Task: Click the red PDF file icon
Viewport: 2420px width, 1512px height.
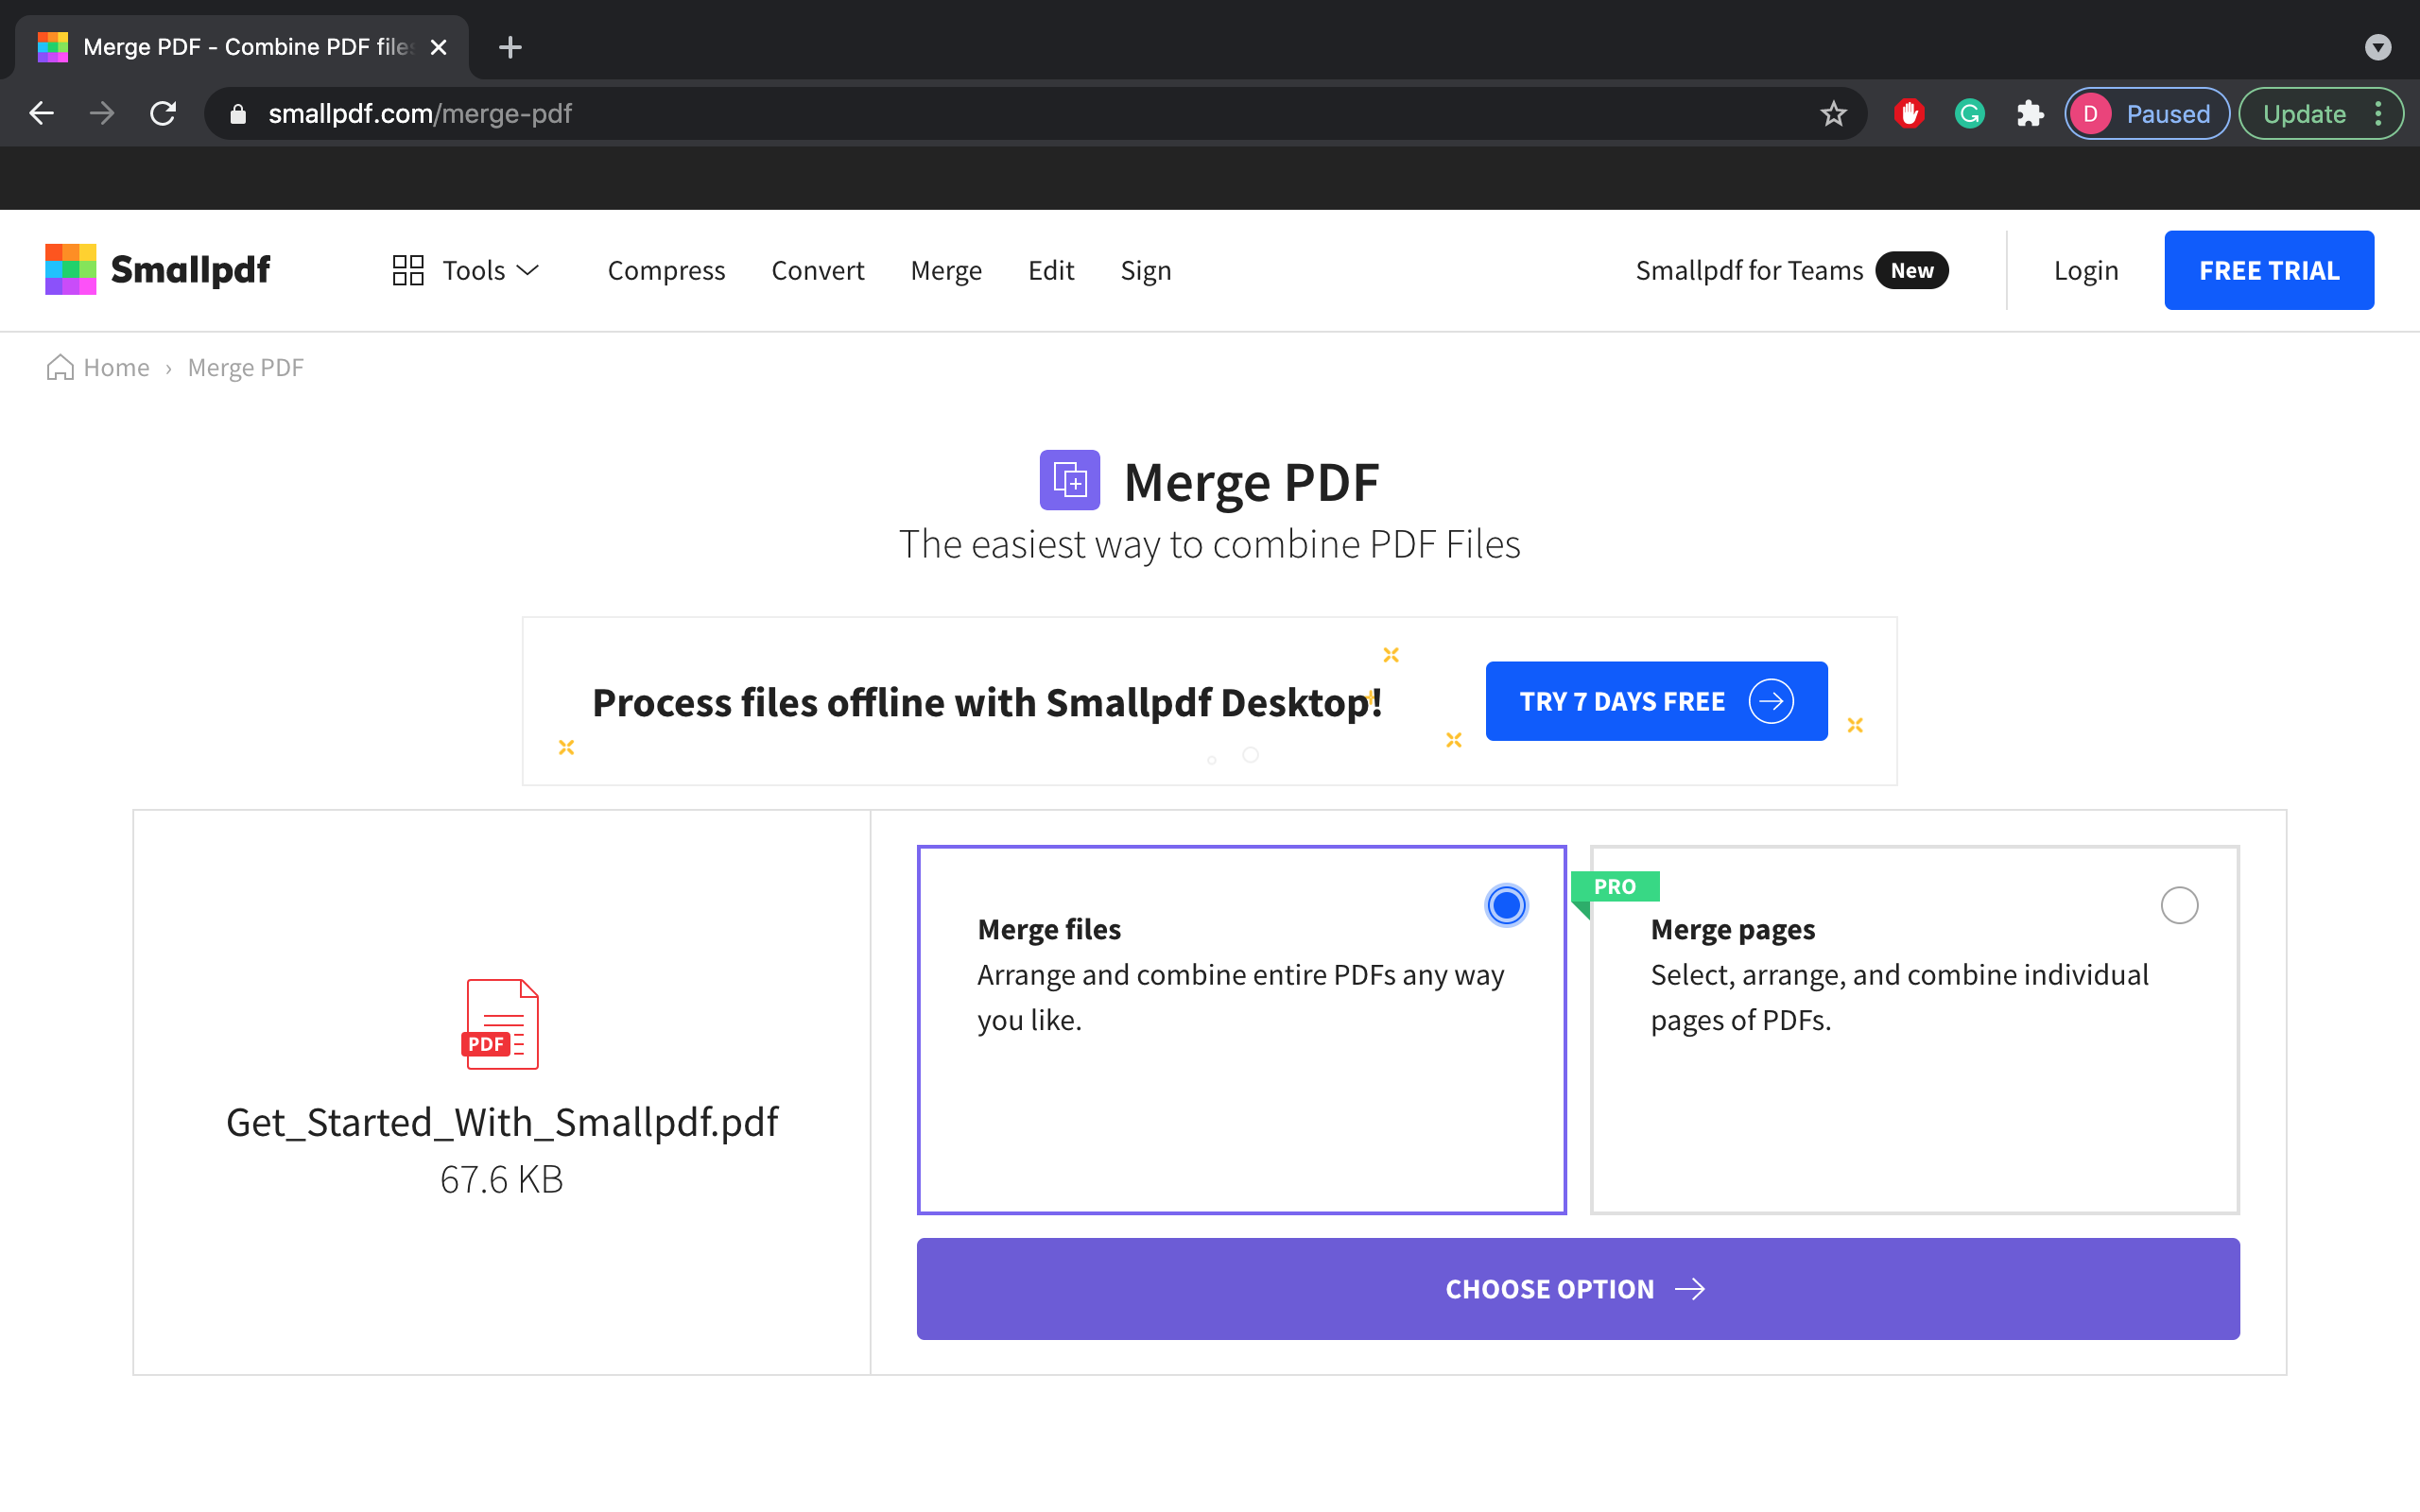Action: point(501,1023)
